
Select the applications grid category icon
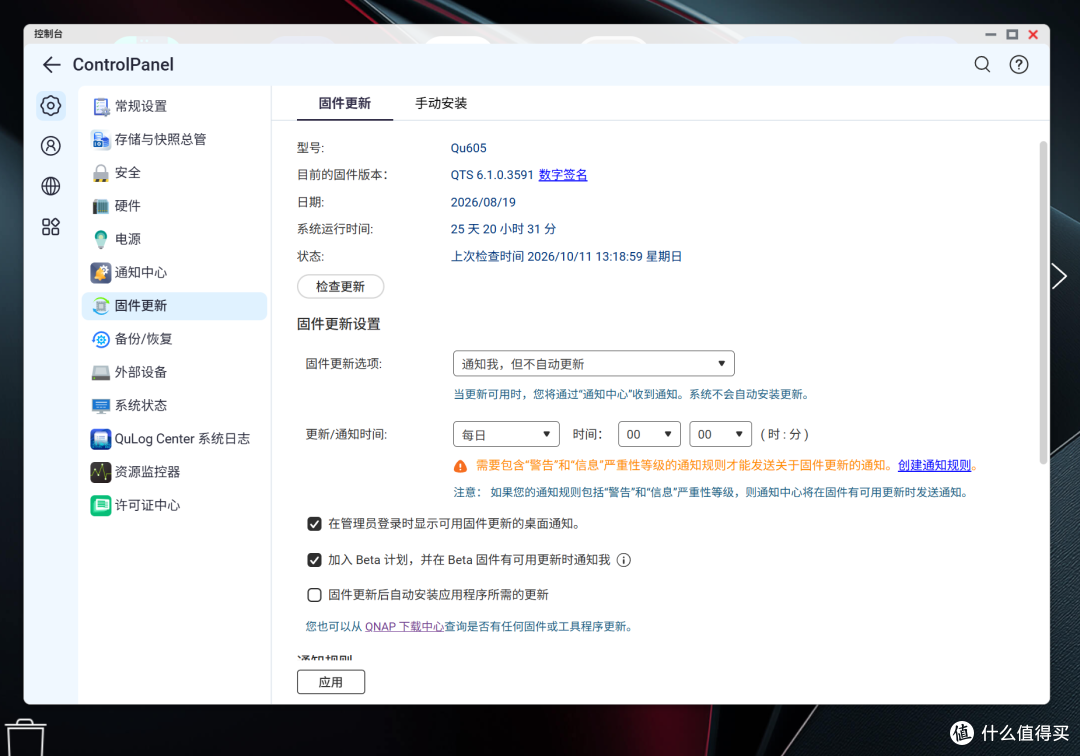tap(51, 227)
